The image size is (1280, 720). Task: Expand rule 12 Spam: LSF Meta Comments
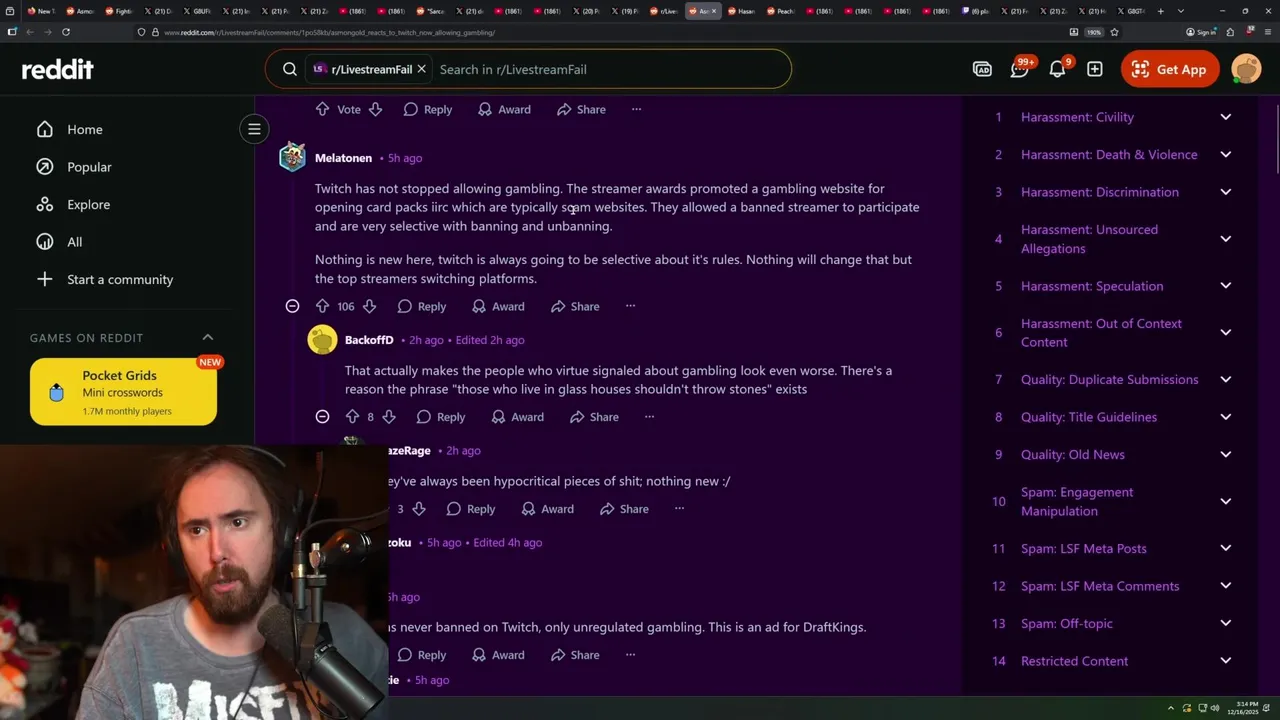click(1225, 586)
